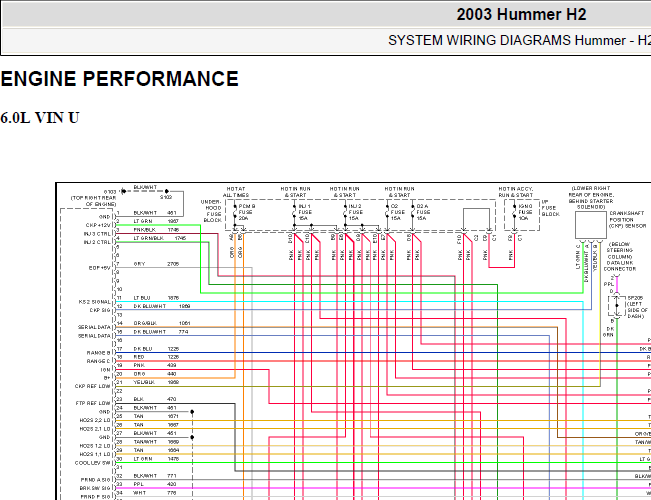Click the 'TAN/WHT 1669' wire label
This screenshot has width=651, height=500.
coord(156,442)
